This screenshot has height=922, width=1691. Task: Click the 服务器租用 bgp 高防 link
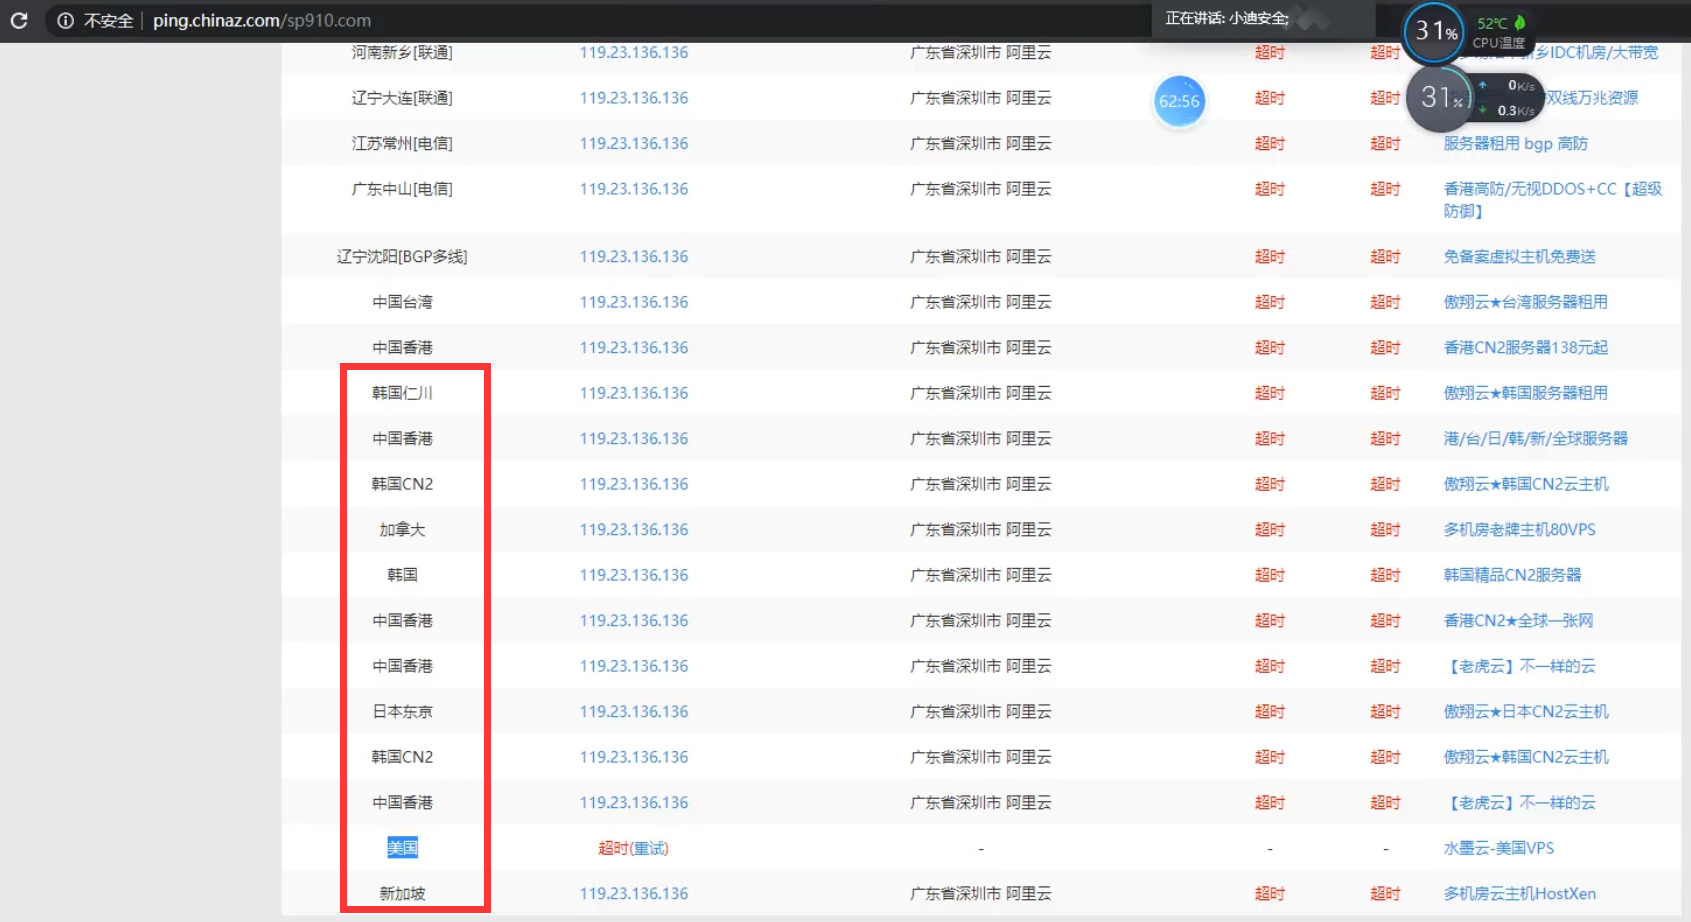[x=1515, y=144]
